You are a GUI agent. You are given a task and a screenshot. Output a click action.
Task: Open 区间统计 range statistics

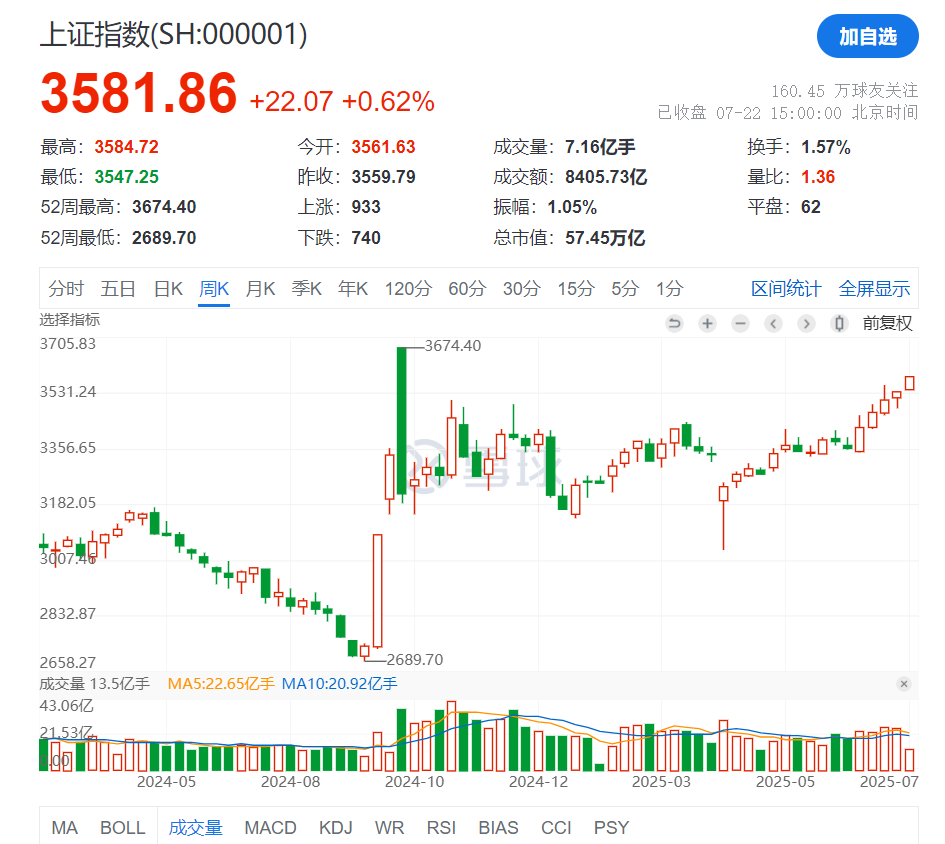[786, 289]
